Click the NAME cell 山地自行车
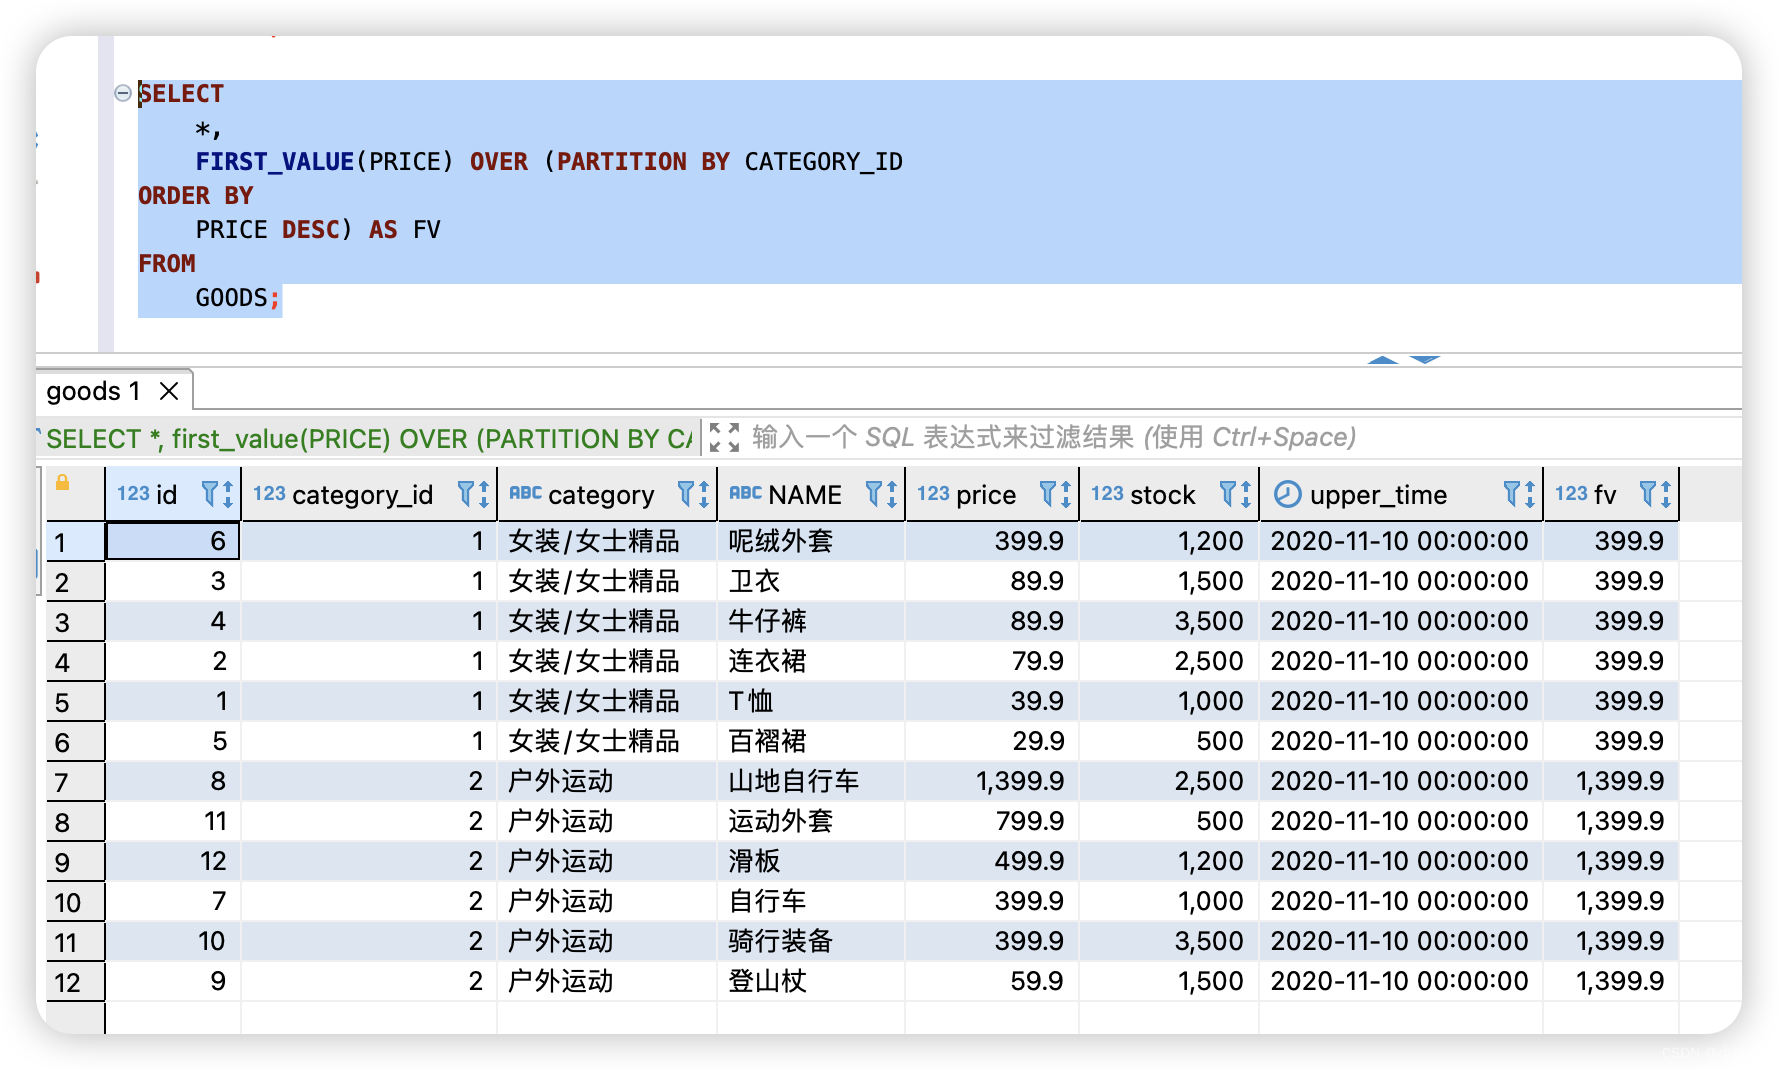This screenshot has width=1778, height=1070. [811, 781]
